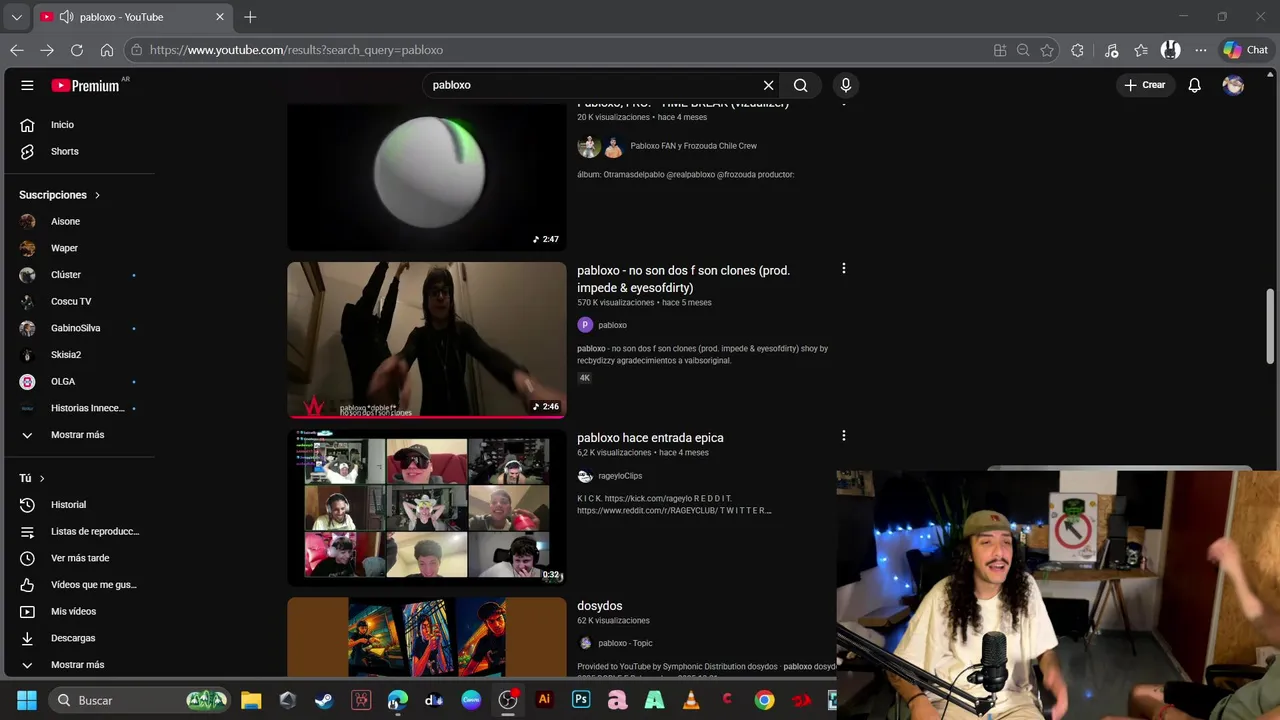The image size is (1280, 720).
Task: Play pabloxo hace entrada epica thumbnail
Action: [427, 508]
